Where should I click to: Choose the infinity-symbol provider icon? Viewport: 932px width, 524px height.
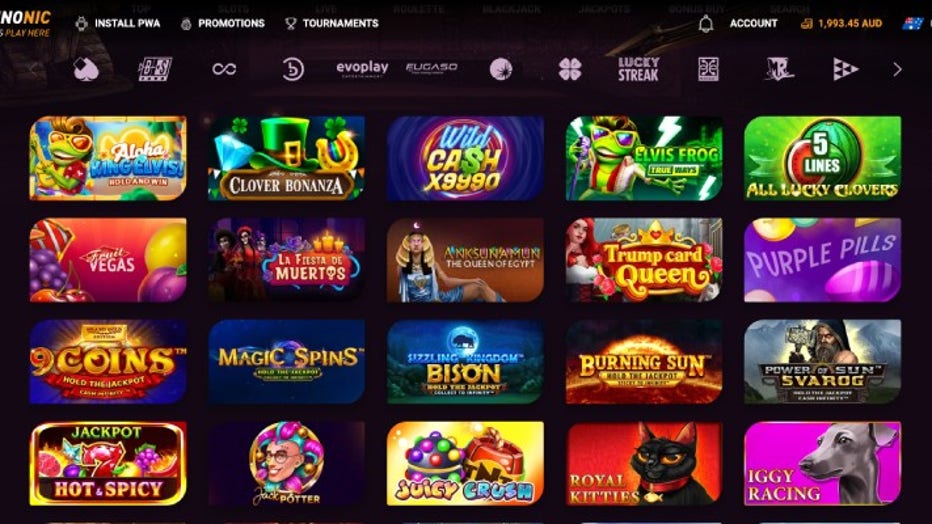[x=224, y=69]
